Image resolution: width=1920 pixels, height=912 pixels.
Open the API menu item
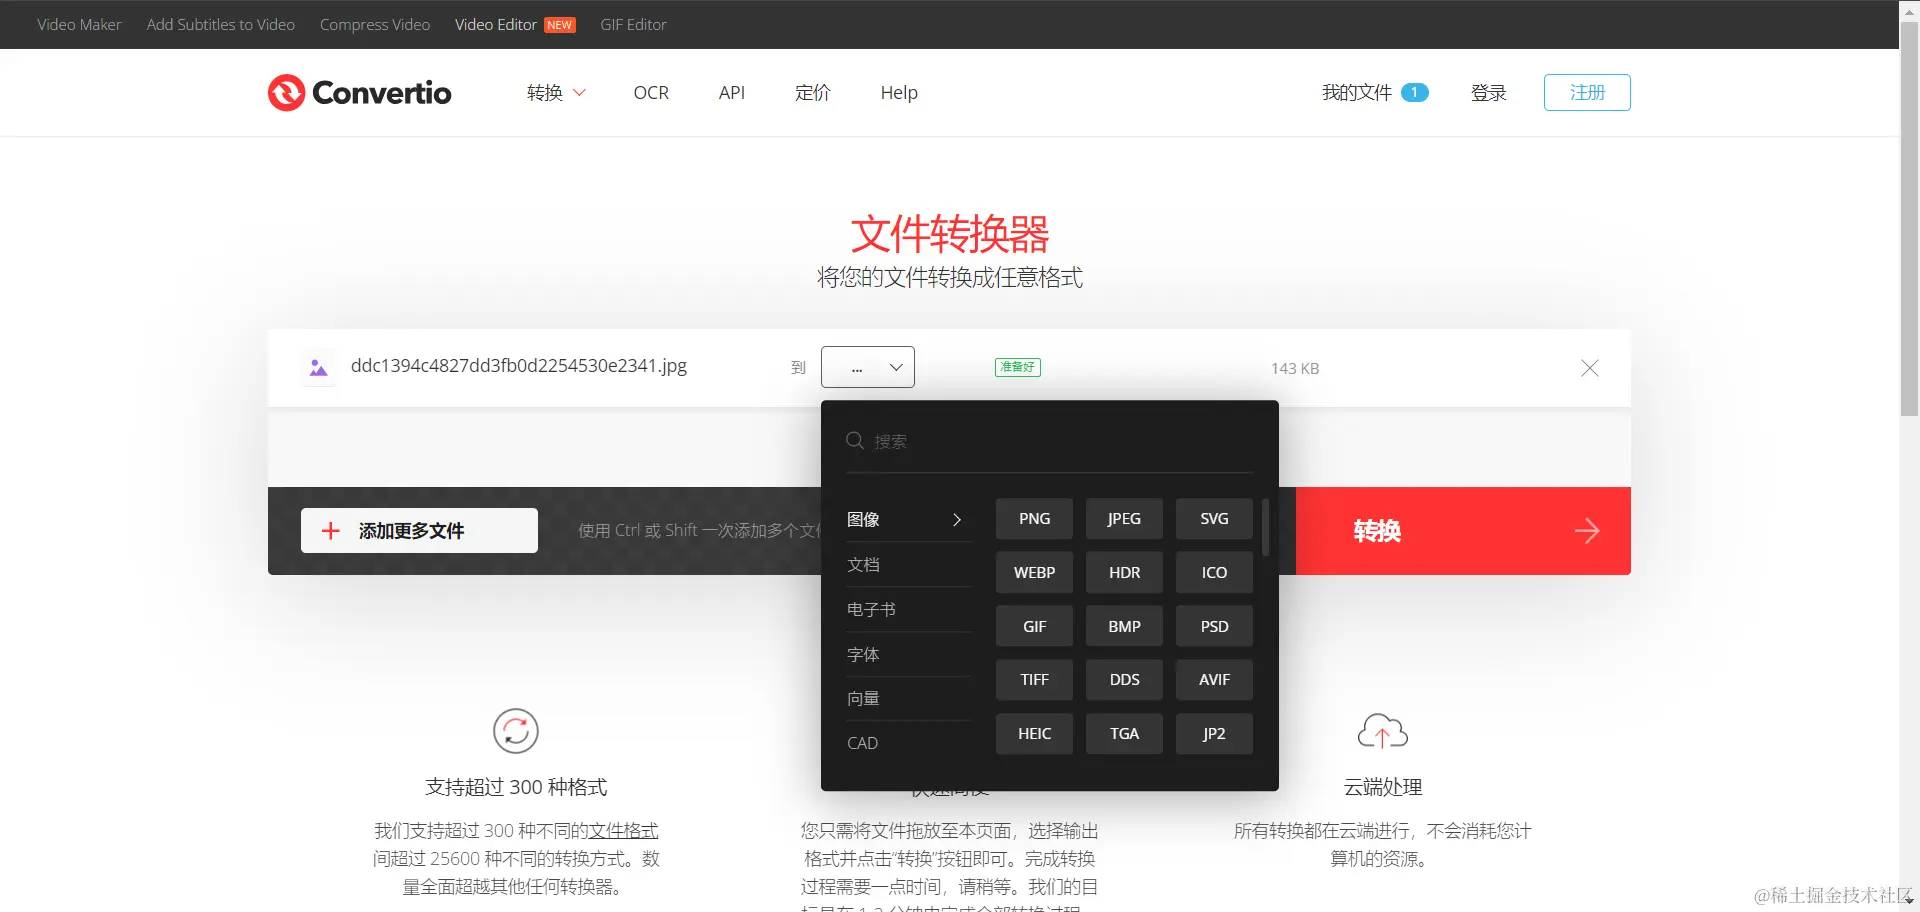[x=732, y=93]
